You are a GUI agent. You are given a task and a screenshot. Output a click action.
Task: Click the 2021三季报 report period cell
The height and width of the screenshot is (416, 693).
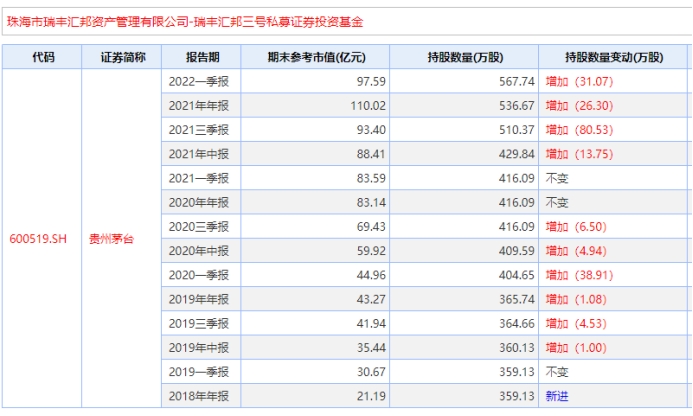tap(200, 130)
